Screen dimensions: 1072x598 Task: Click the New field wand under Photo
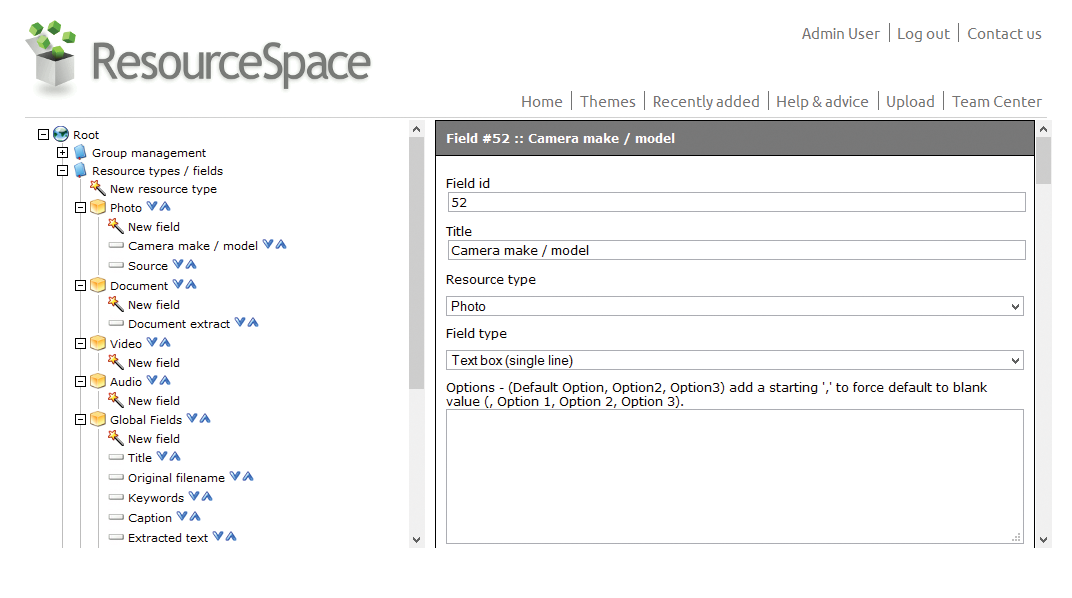(x=115, y=226)
